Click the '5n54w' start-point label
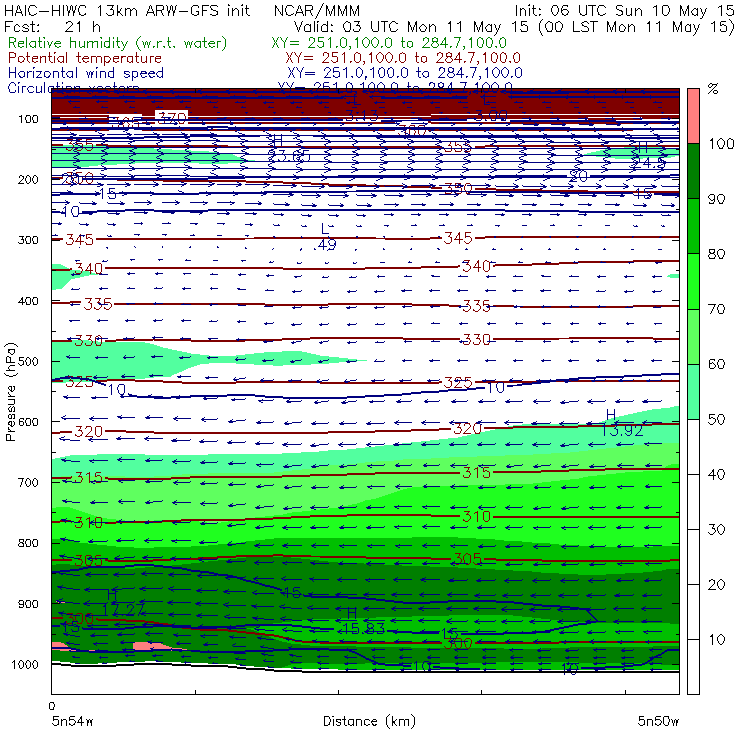 click(72, 721)
